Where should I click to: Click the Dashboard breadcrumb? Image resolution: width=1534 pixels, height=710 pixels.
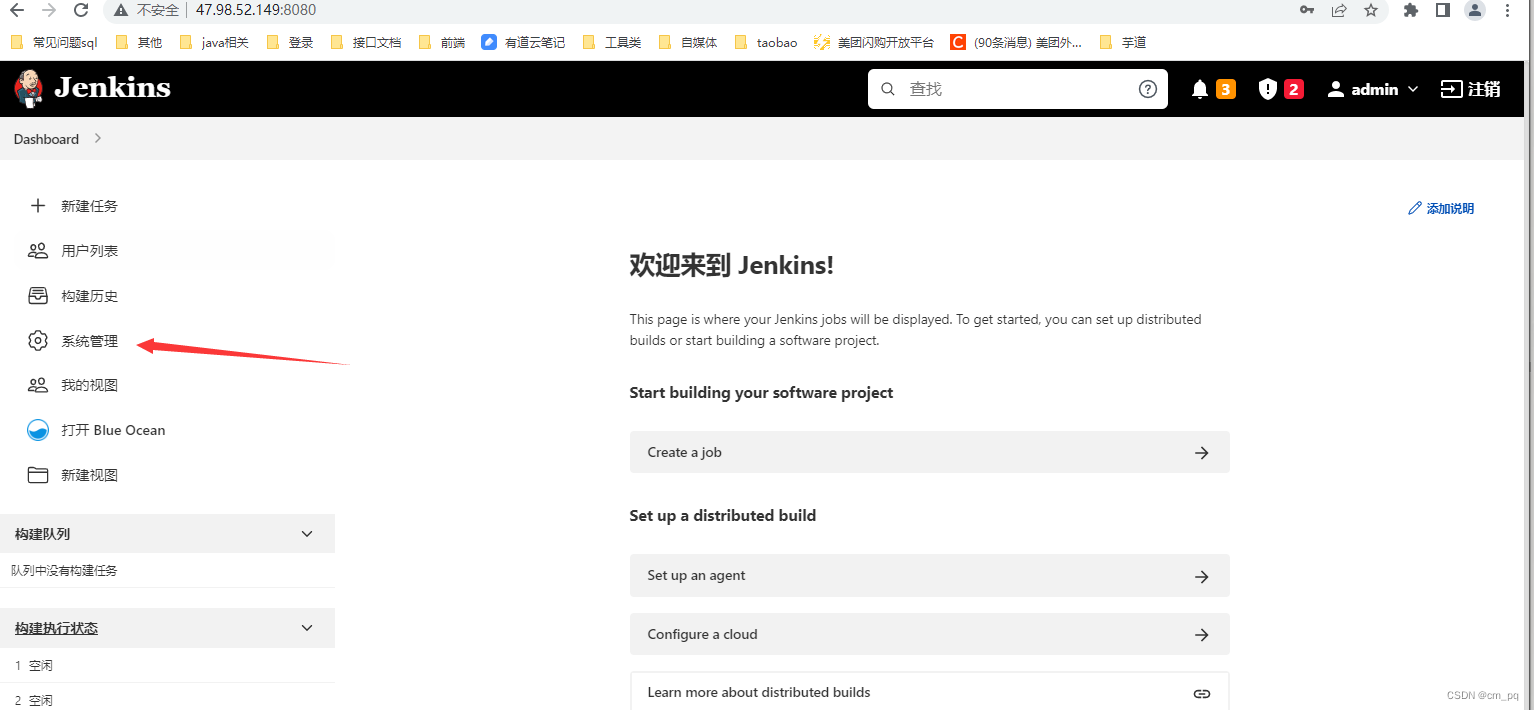tap(46, 139)
